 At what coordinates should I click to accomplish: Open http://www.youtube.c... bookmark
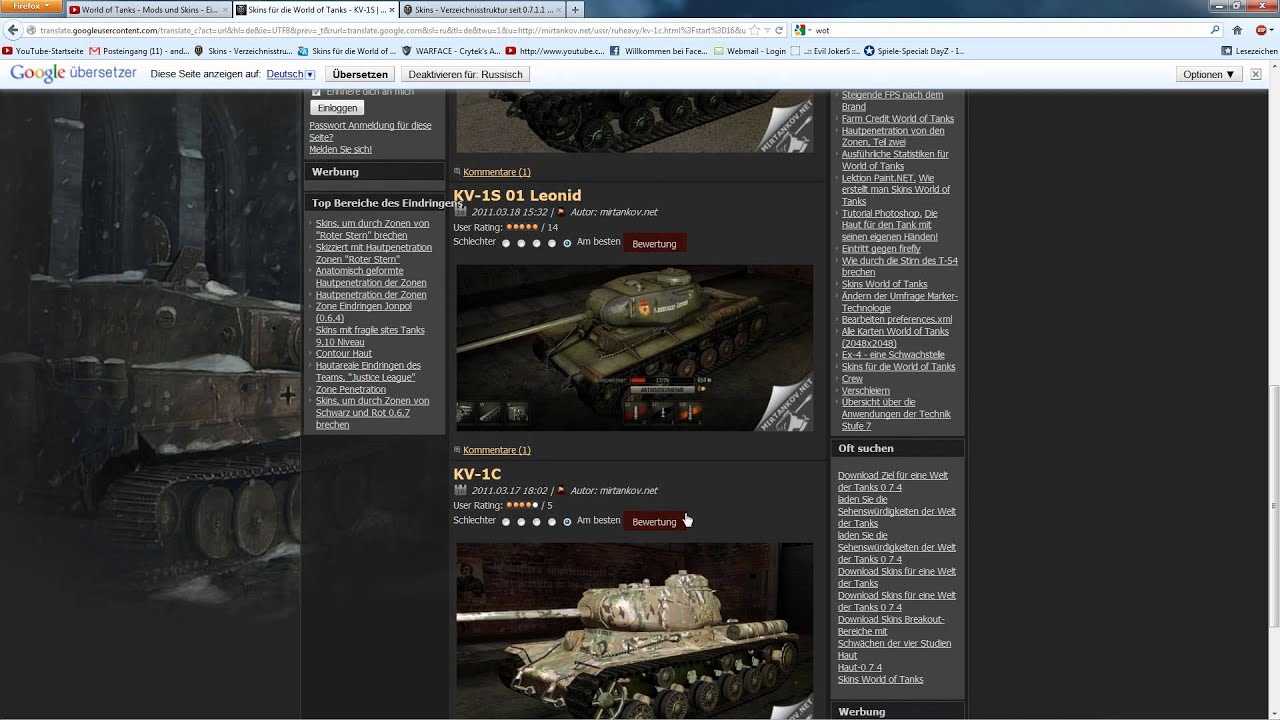[555, 50]
